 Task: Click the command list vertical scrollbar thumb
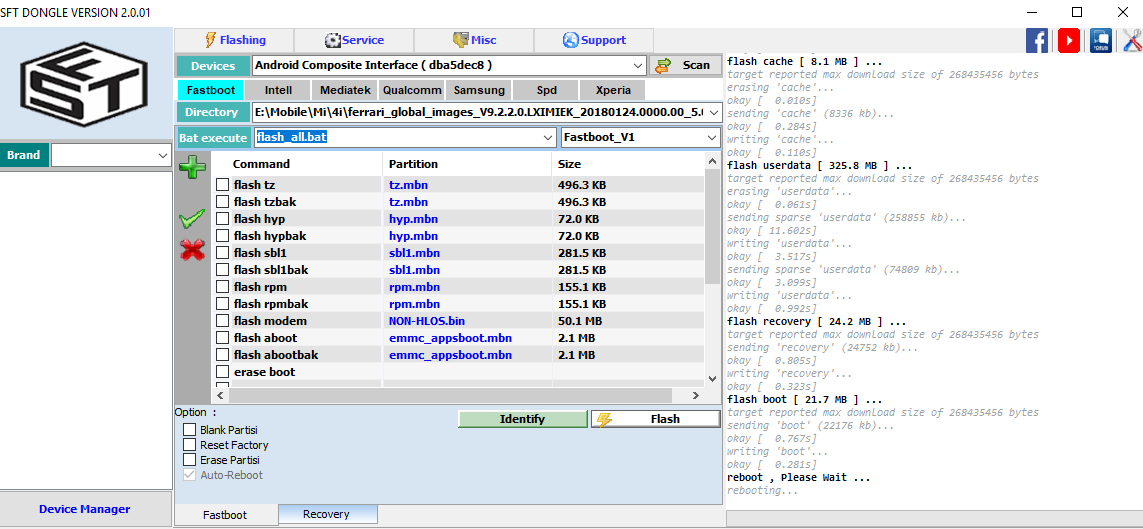click(x=712, y=227)
